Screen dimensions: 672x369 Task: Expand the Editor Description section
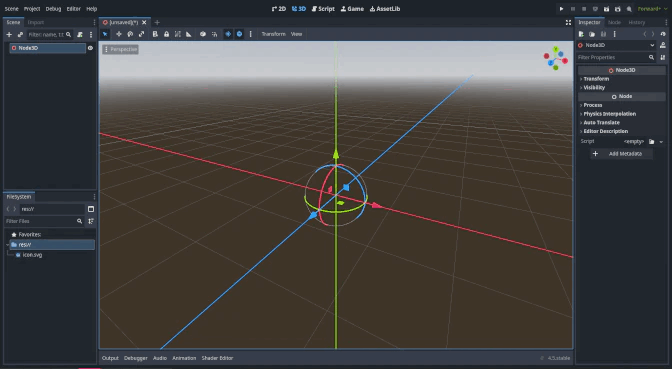[622, 131]
